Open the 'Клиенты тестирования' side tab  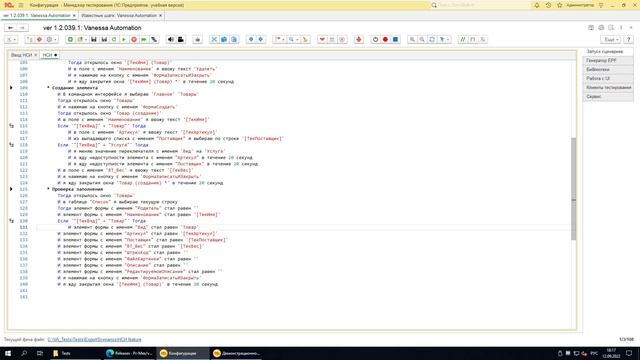[x=608, y=88]
